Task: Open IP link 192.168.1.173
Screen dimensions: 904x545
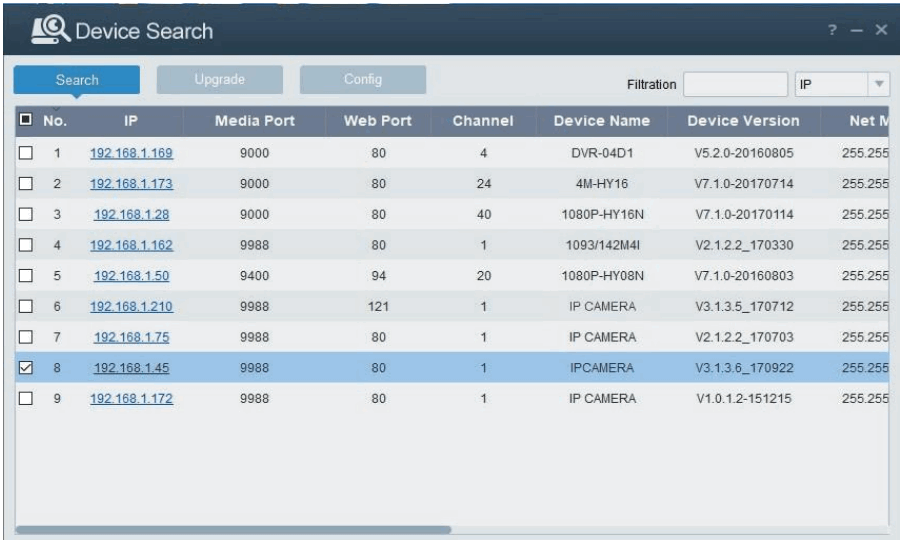Action: click(131, 183)
